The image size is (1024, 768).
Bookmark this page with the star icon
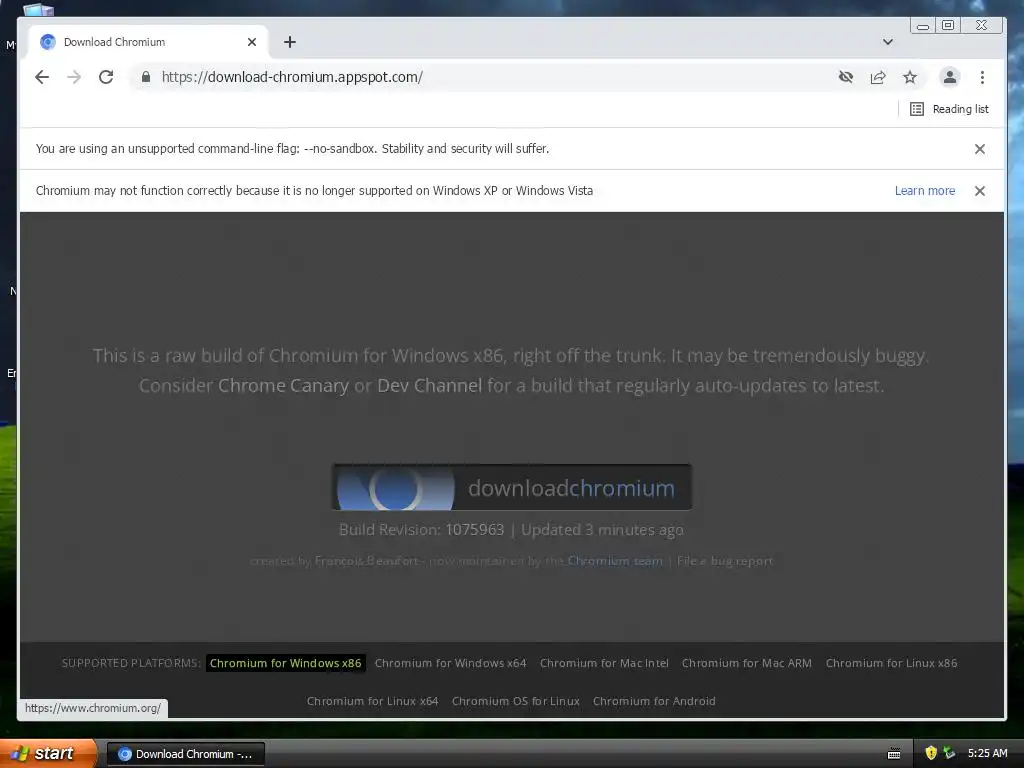click(910, 77)
